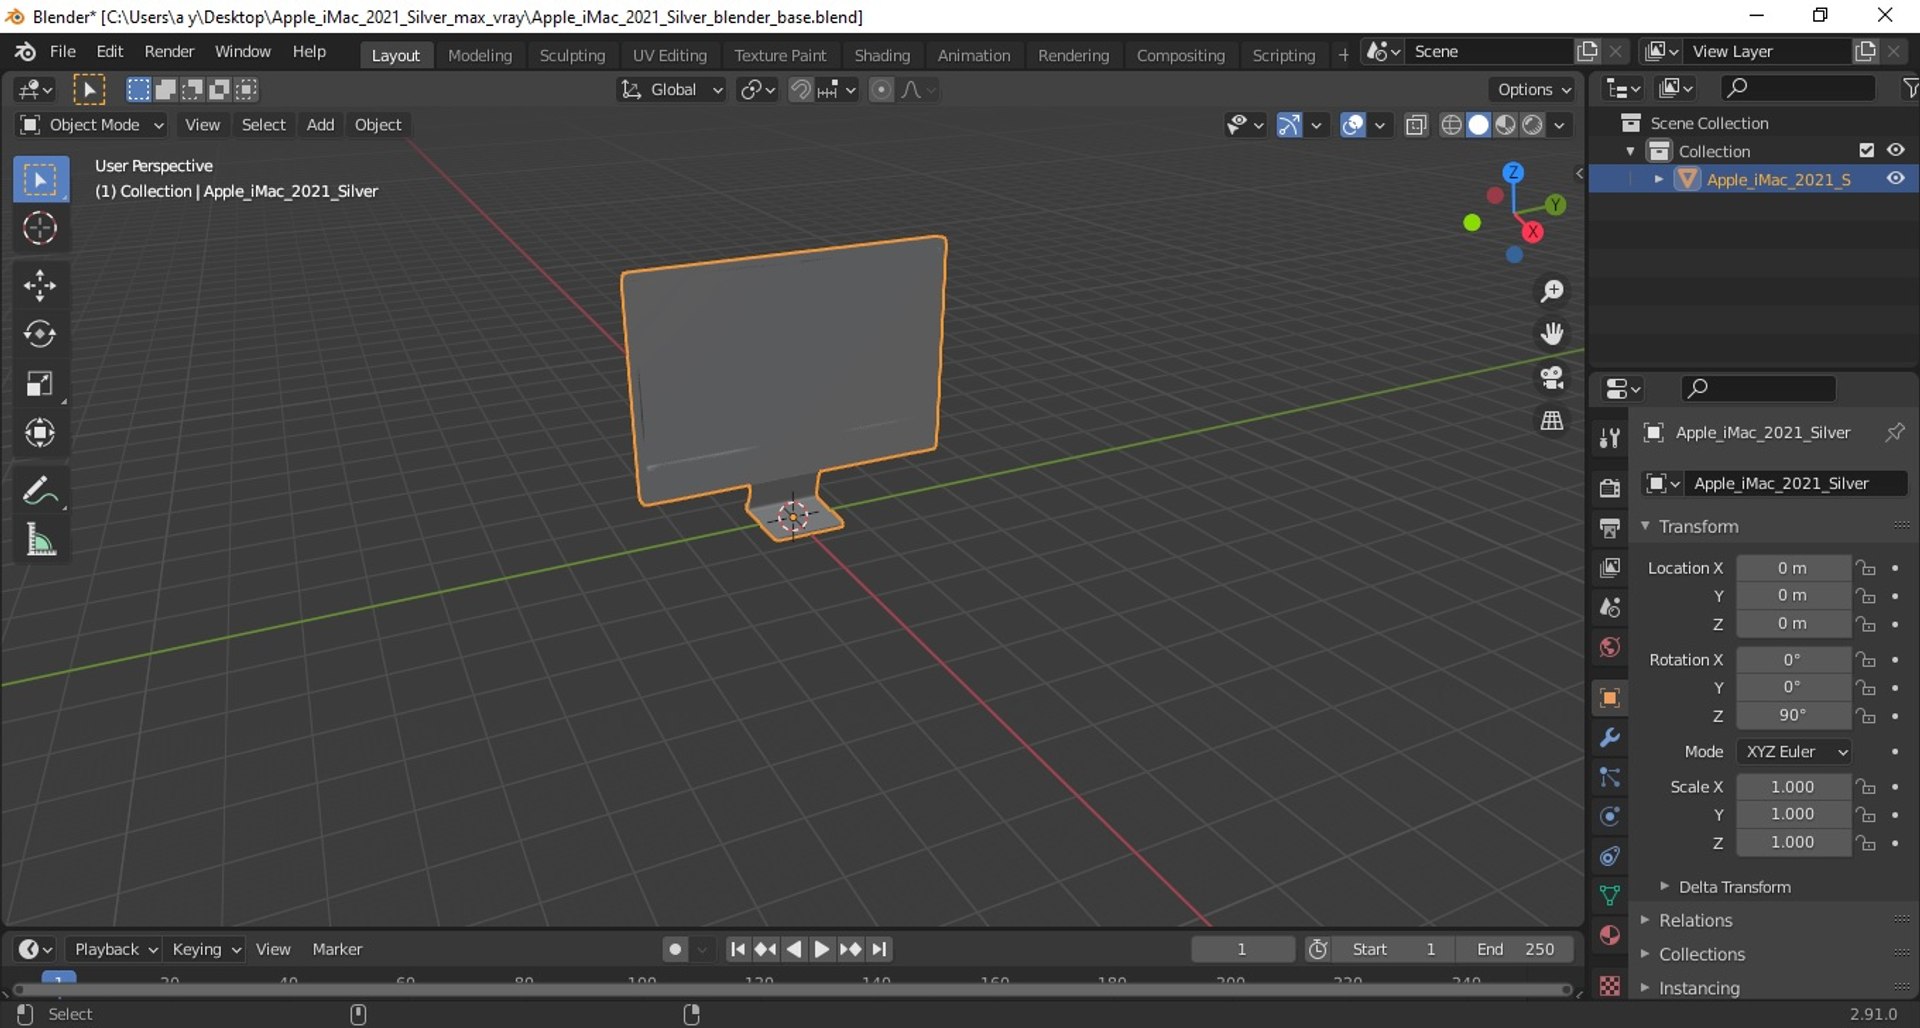Click the 3D Cursor tool
1920x1028 pixels.
pyautogui.click(x=40, y=229)
